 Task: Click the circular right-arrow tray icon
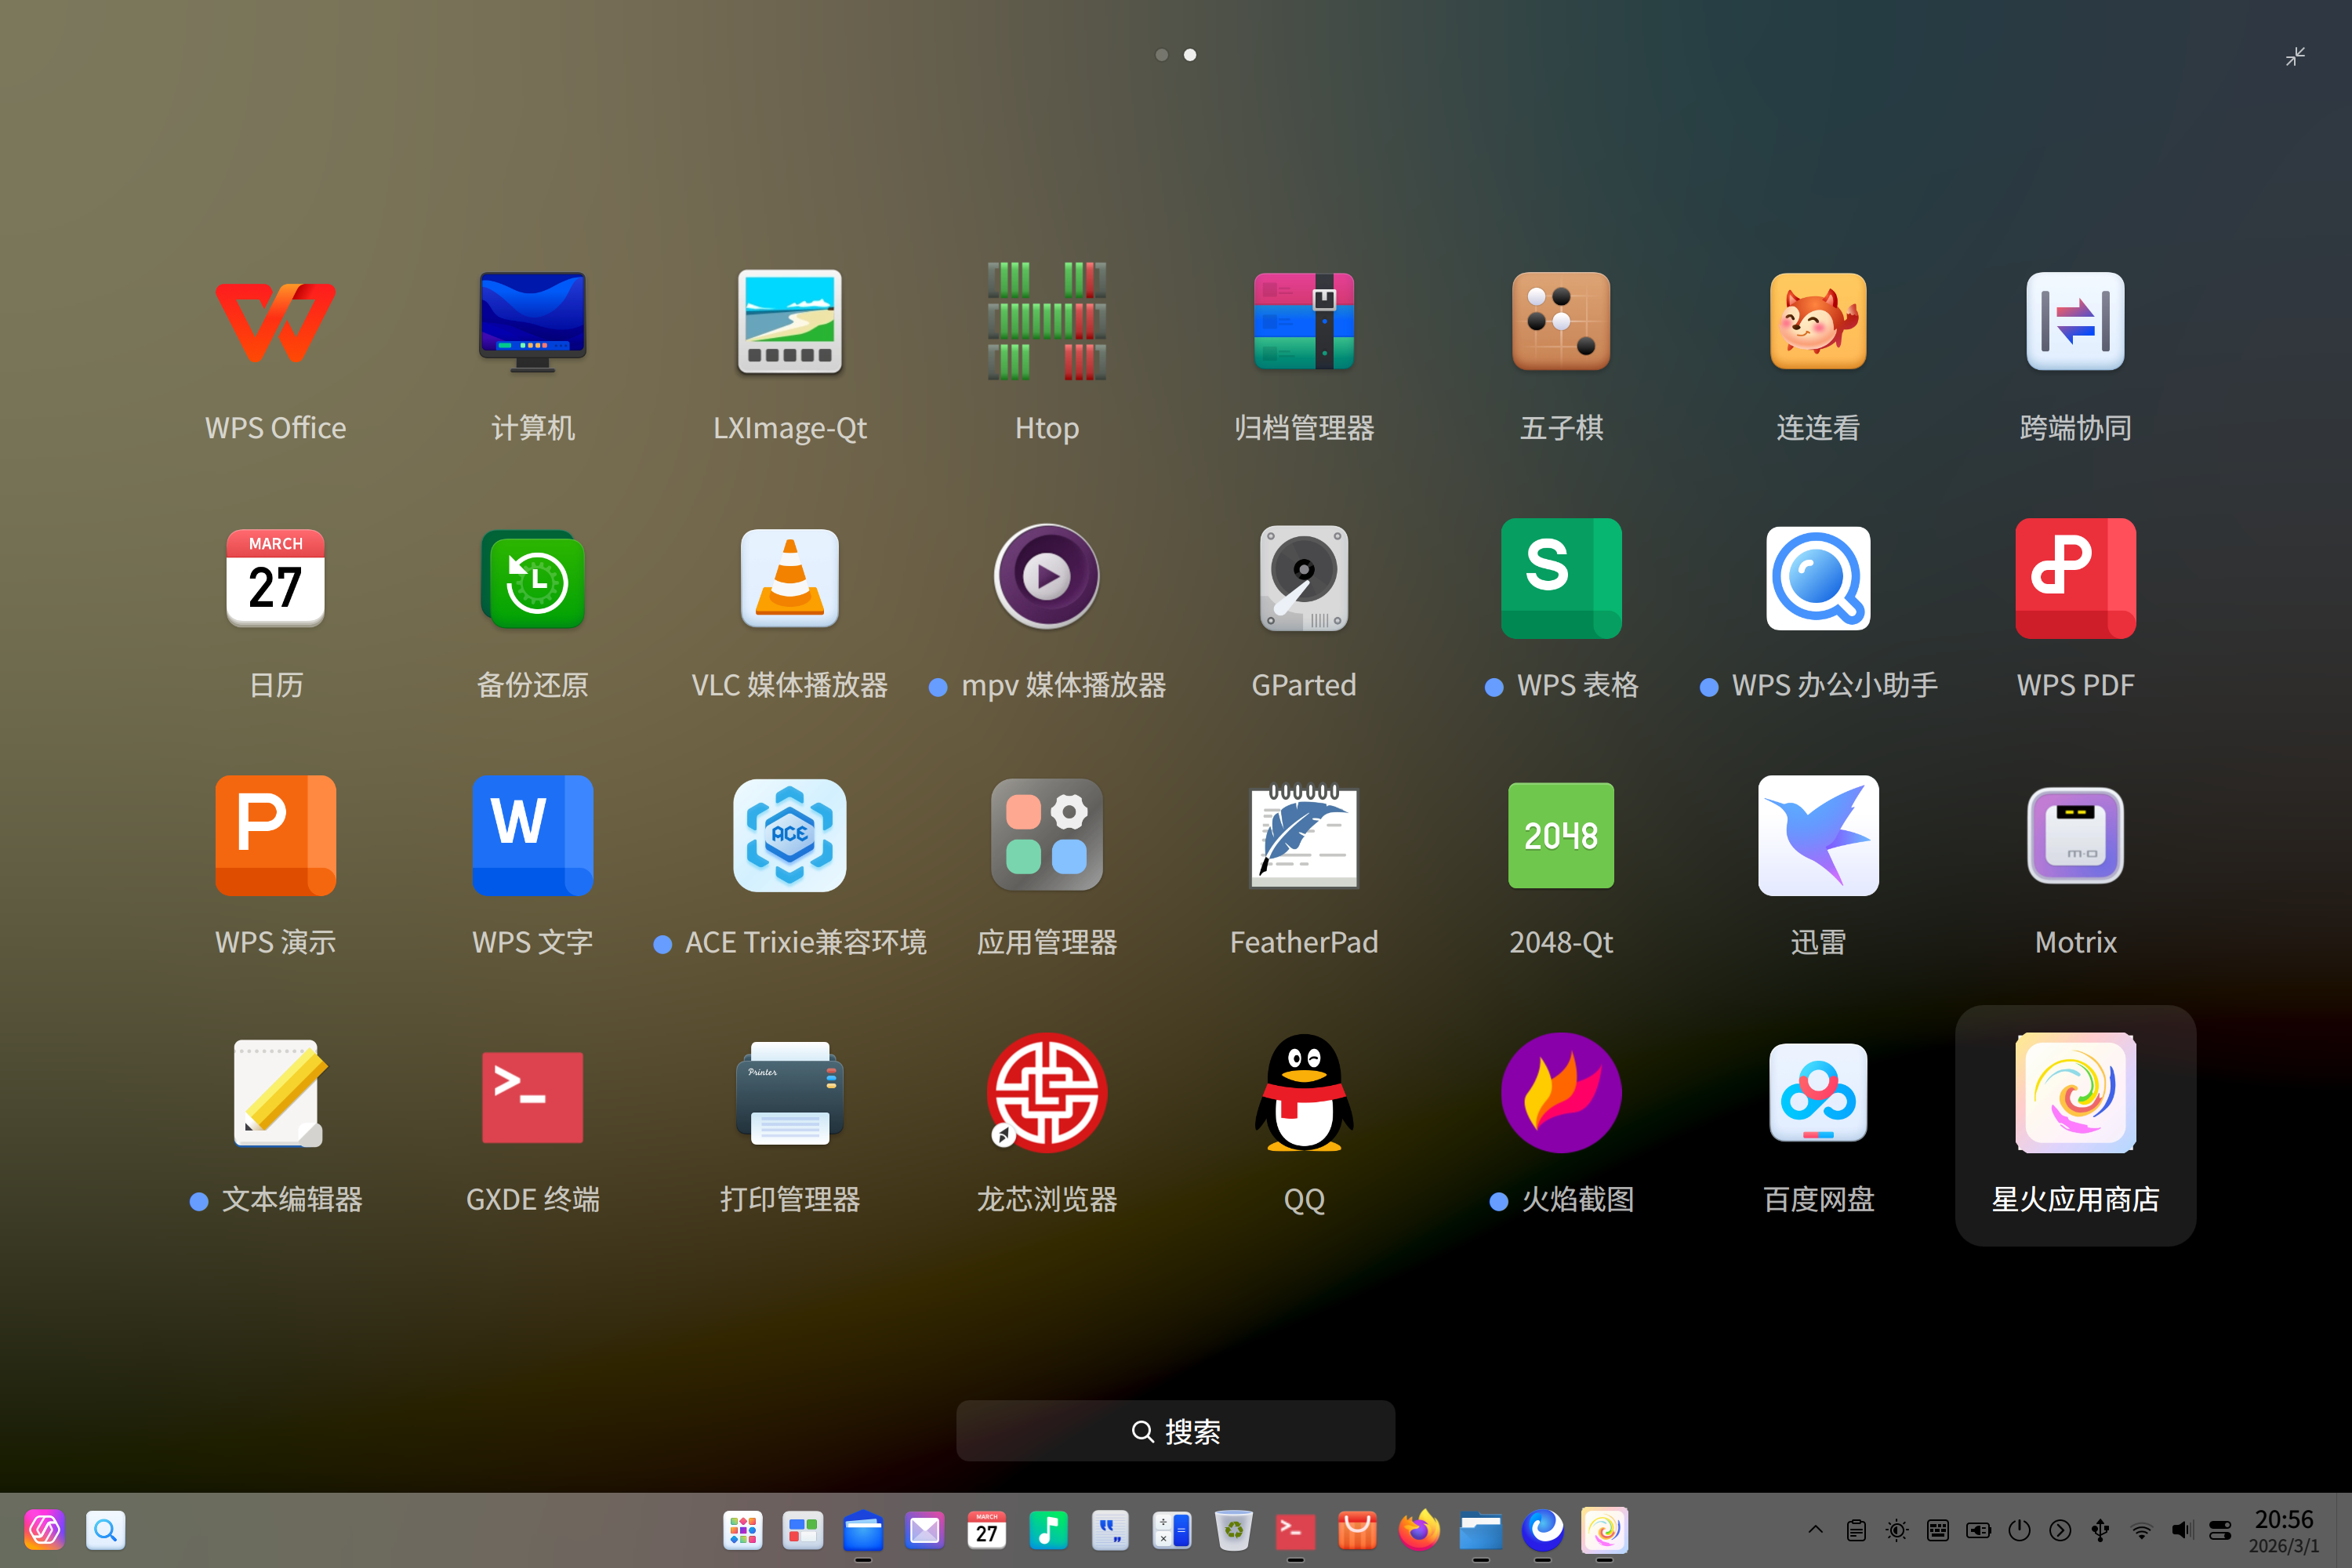2060,1530
